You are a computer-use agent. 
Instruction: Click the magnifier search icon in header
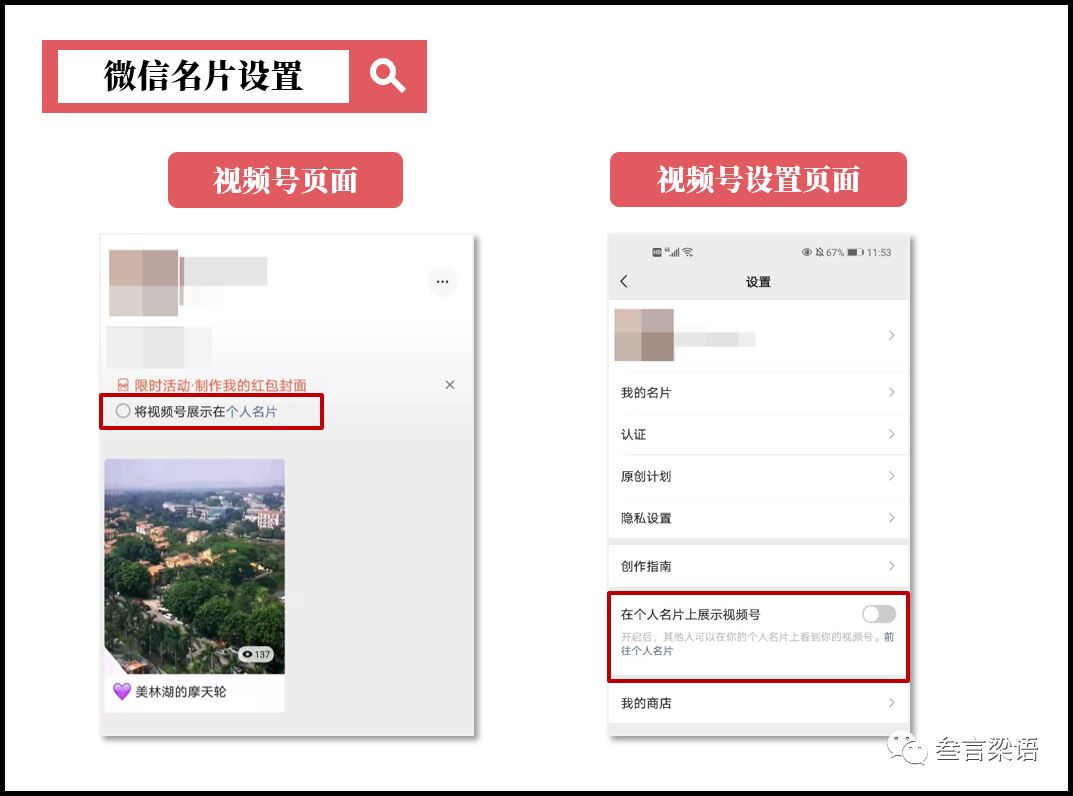[x=388, y=75]
